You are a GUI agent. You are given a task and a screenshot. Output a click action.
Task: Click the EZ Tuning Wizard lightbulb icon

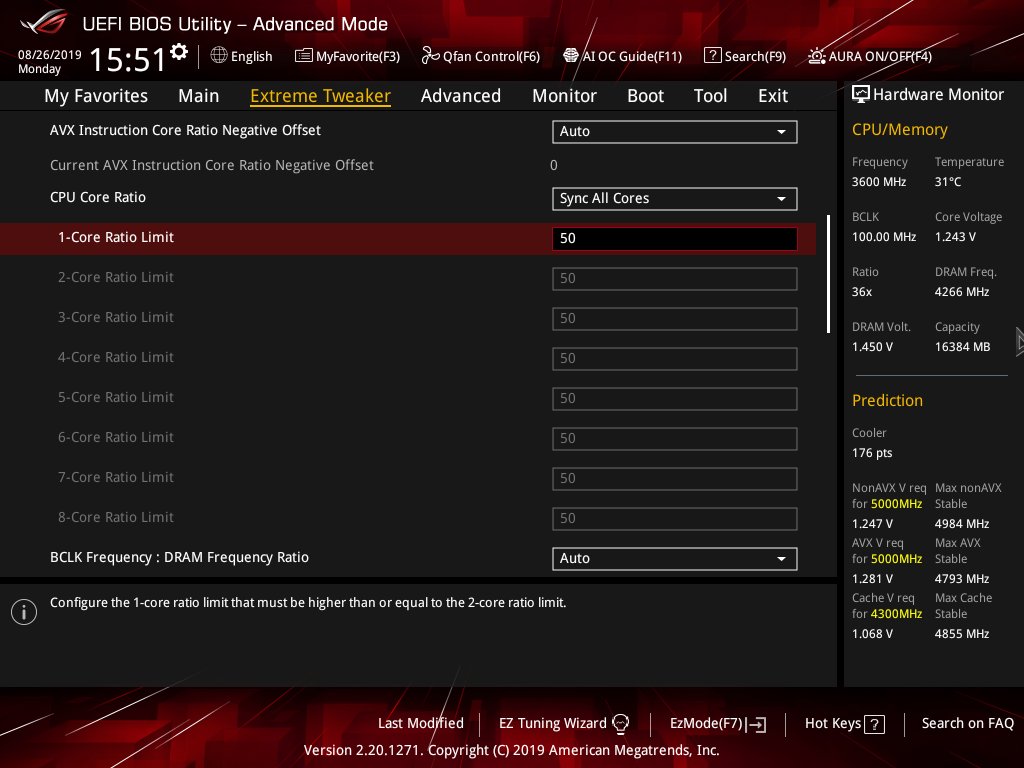tap(620, 724)
